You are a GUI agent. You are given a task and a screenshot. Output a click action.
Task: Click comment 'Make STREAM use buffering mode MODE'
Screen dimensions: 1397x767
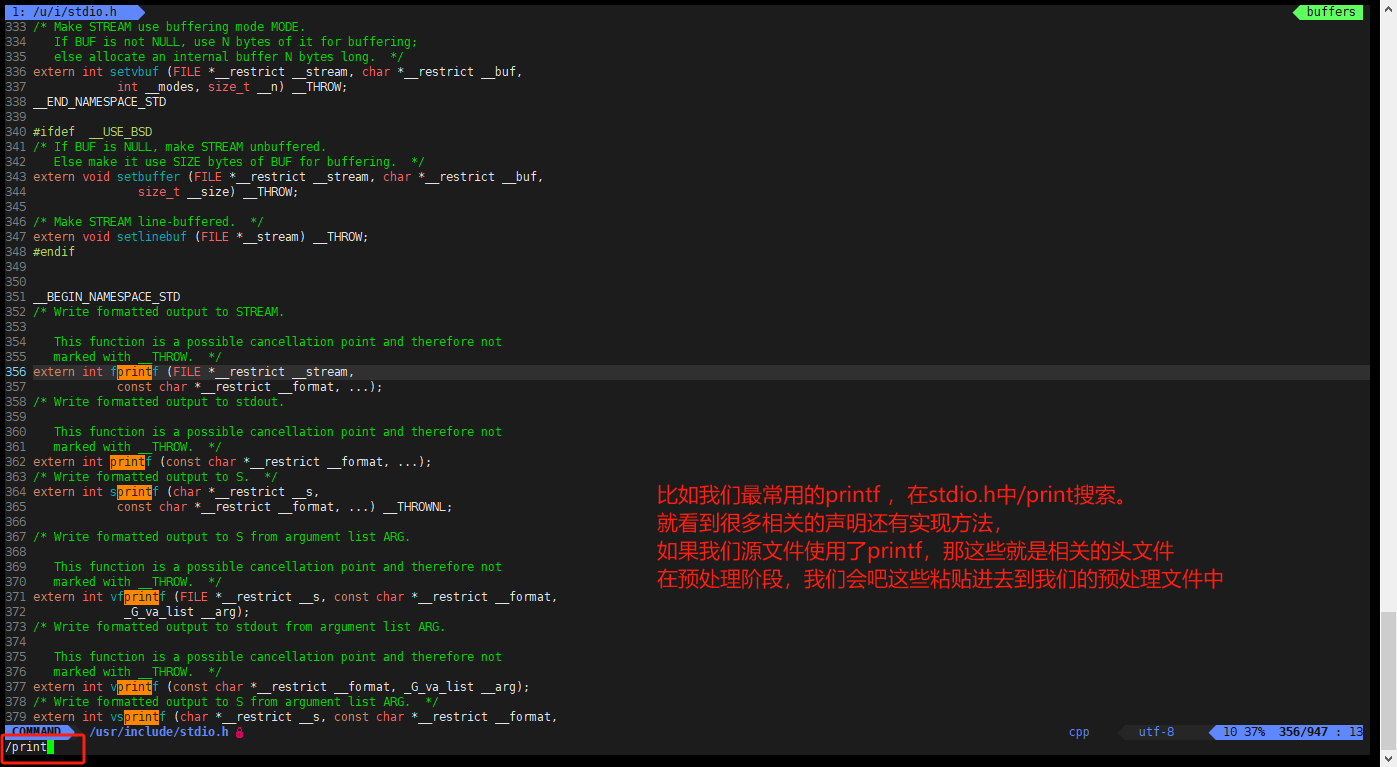170,27
